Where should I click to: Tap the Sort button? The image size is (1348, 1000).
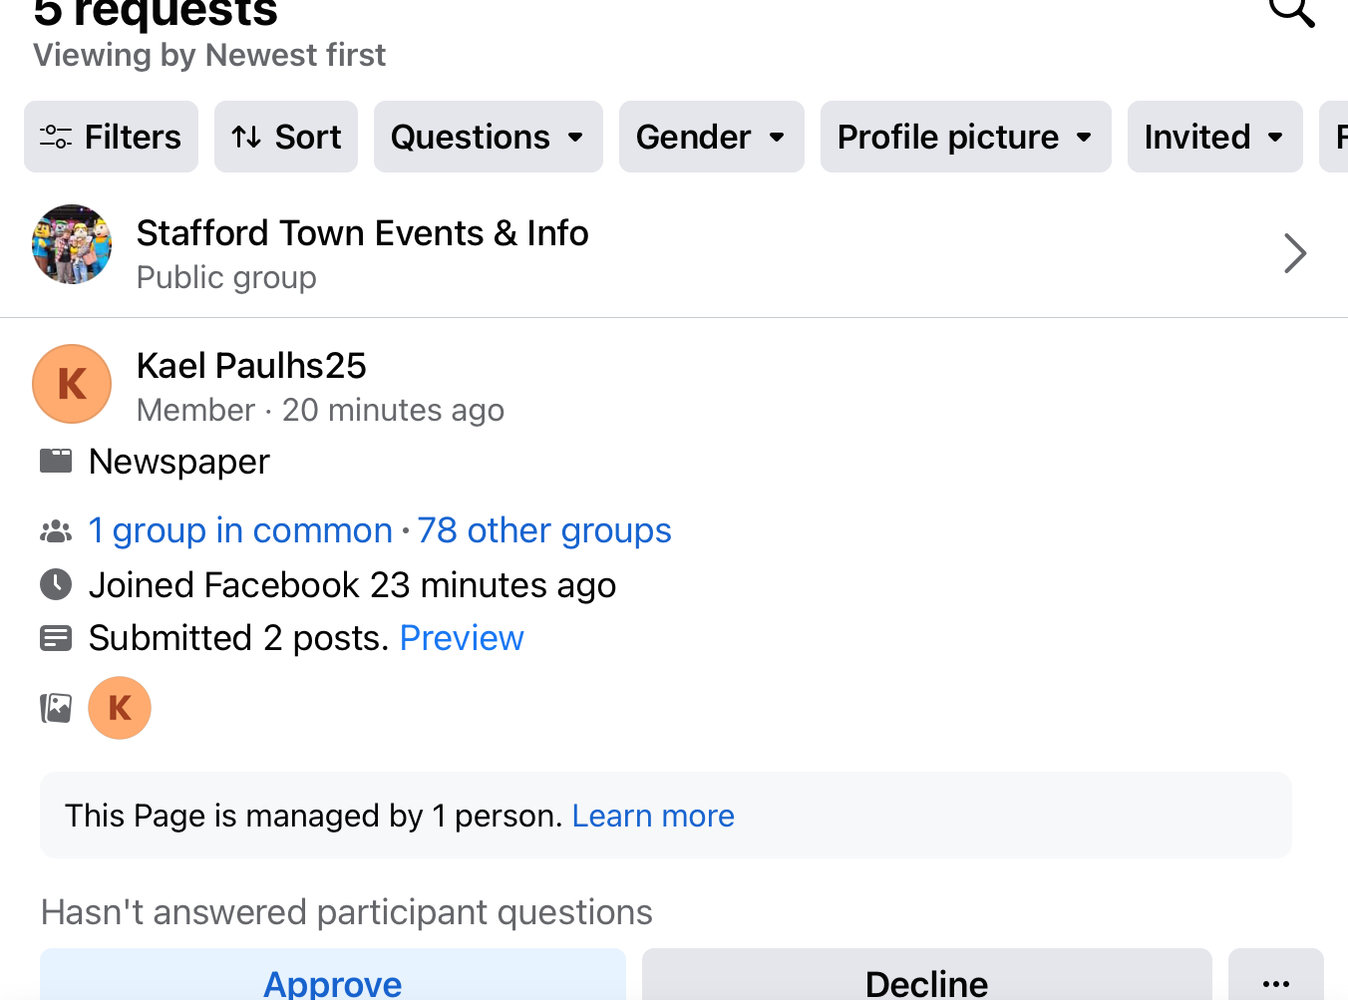(x=286, y=137)
